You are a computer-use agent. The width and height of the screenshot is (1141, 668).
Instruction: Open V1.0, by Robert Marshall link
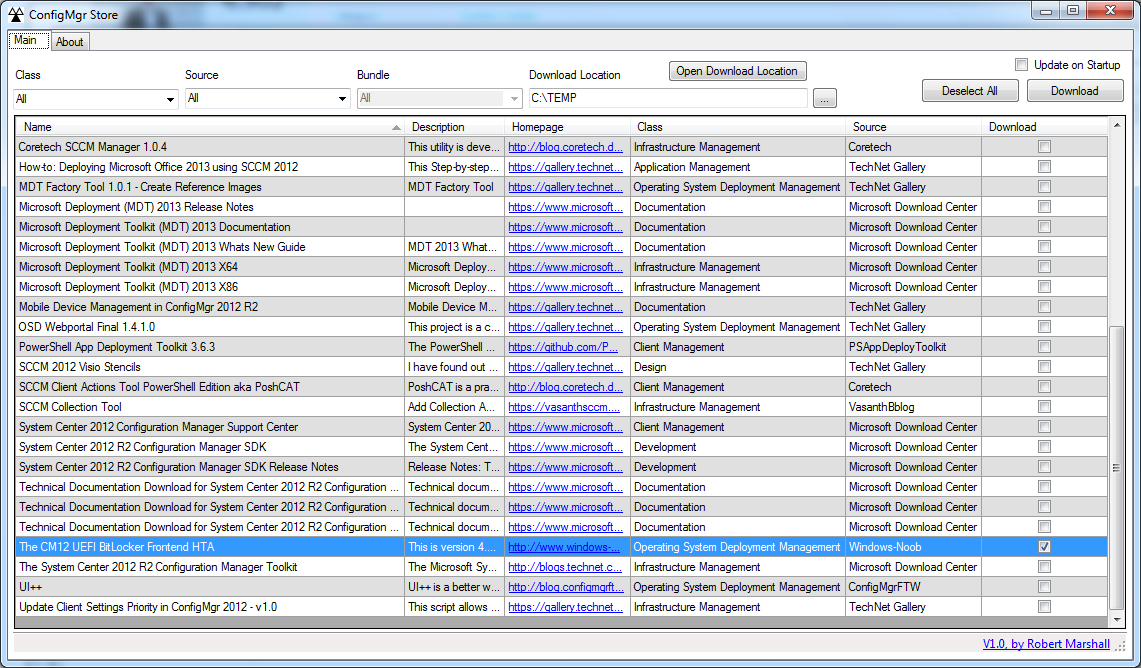(1046, 644)
